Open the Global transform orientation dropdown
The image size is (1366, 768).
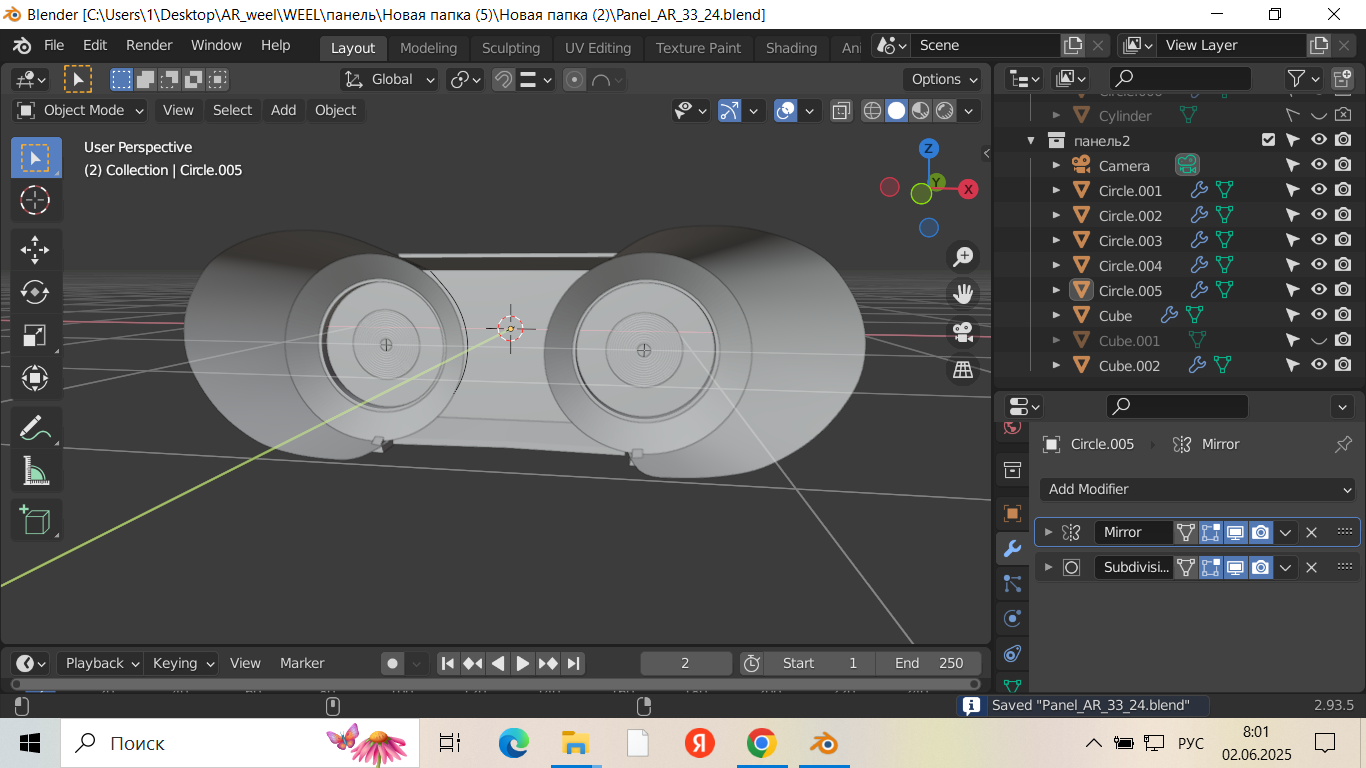pos(390,79)
